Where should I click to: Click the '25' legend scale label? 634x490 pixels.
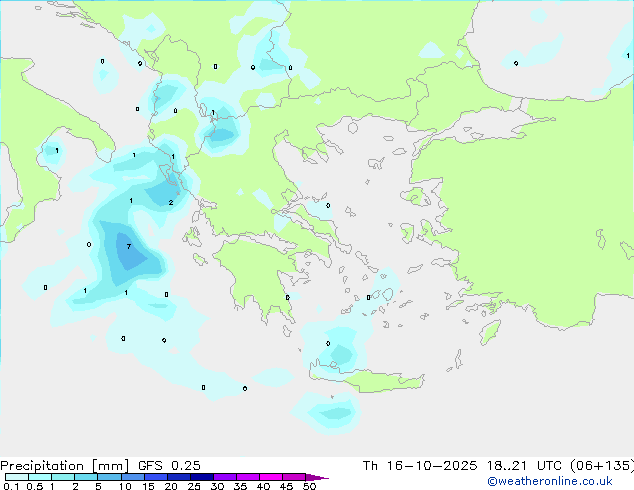coord(194,486)
